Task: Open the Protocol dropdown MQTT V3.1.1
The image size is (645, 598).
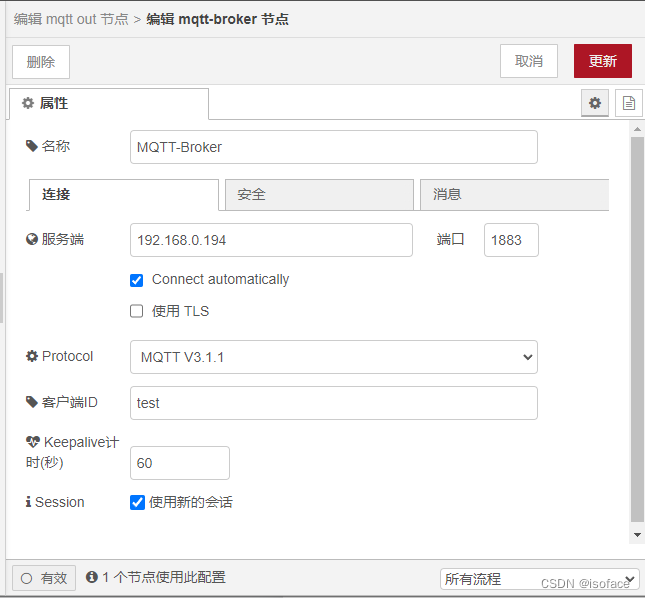Action: tap(334, 357)
